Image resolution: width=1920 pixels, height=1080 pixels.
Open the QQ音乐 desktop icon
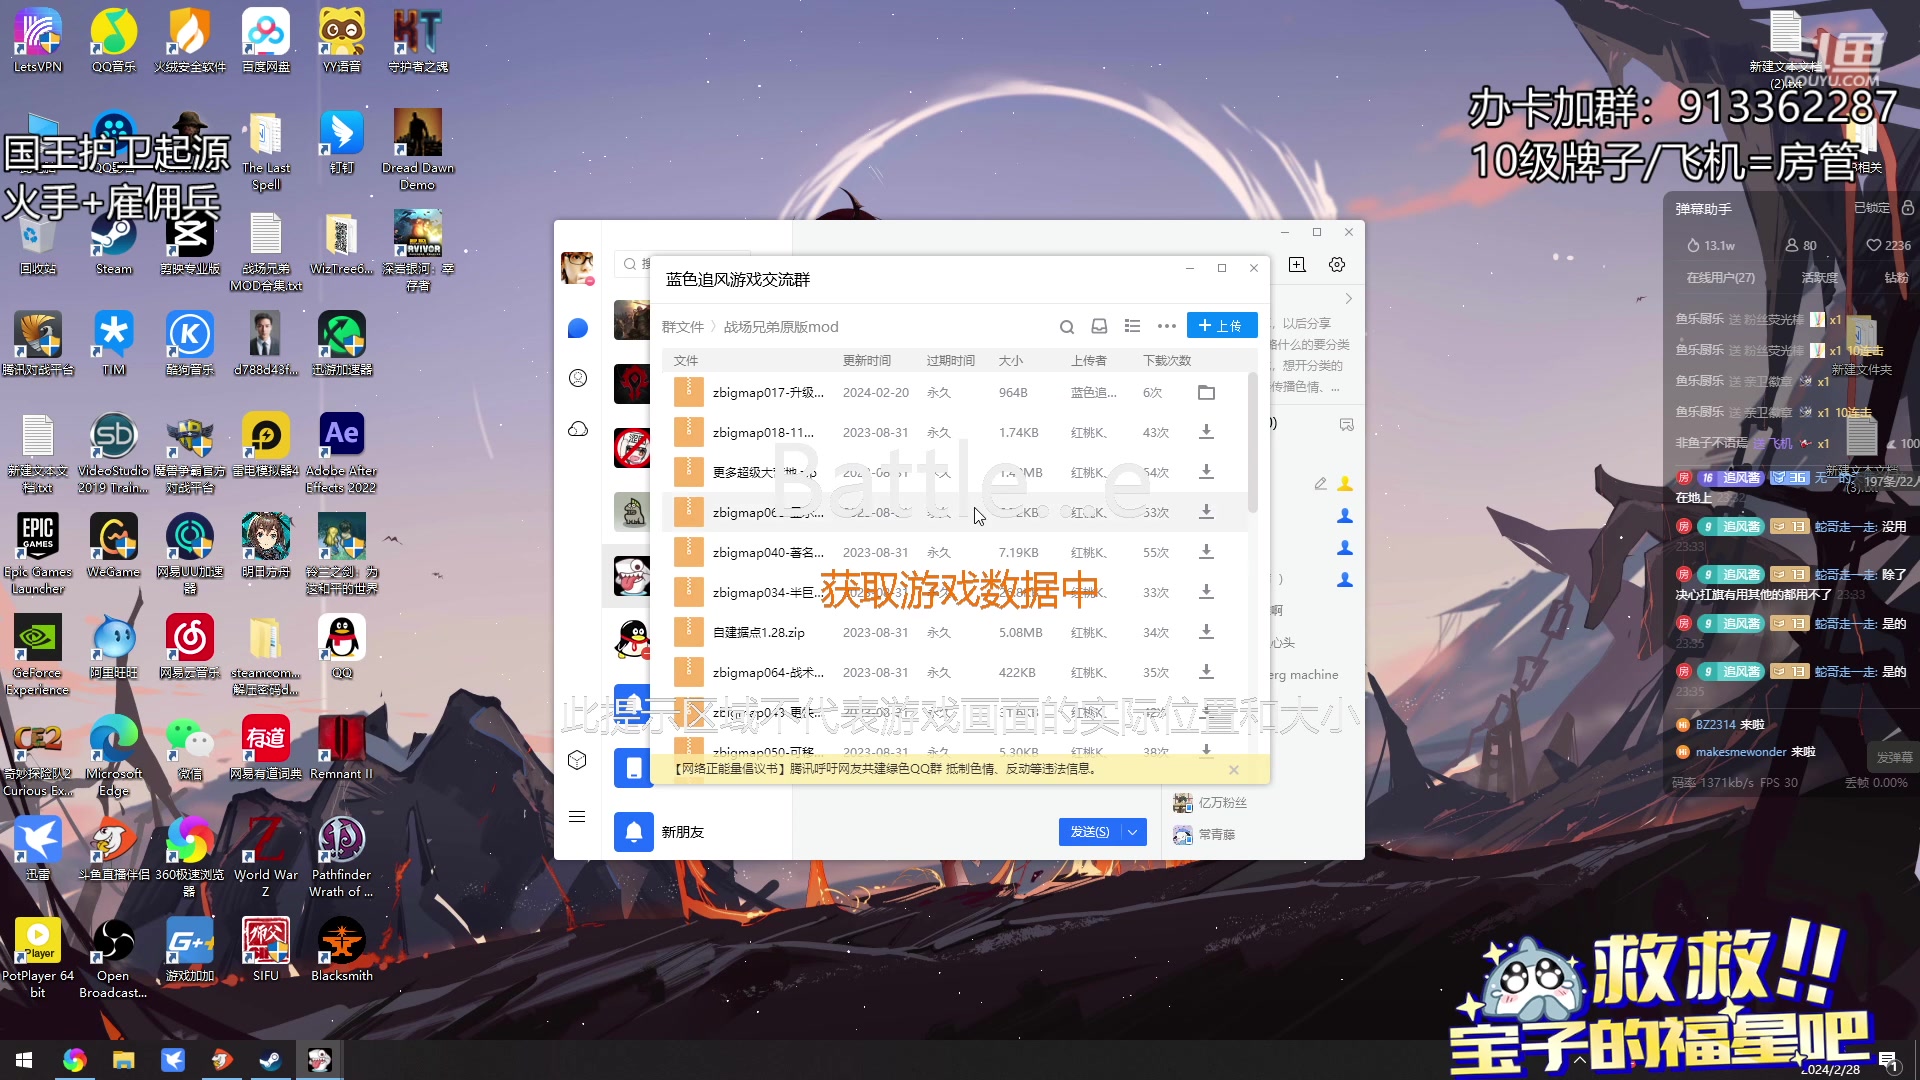coord(114,41)
